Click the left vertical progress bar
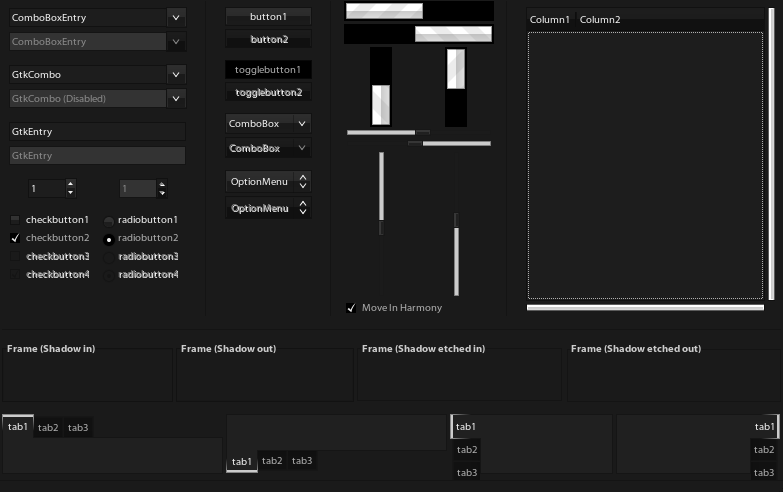Image resolution: width=783 pixels, height=492 pixels. click(x=381, y=87)
